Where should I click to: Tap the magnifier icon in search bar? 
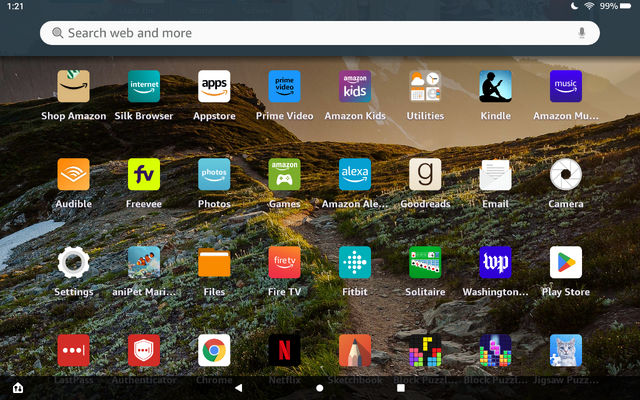[x=58, y=33]
